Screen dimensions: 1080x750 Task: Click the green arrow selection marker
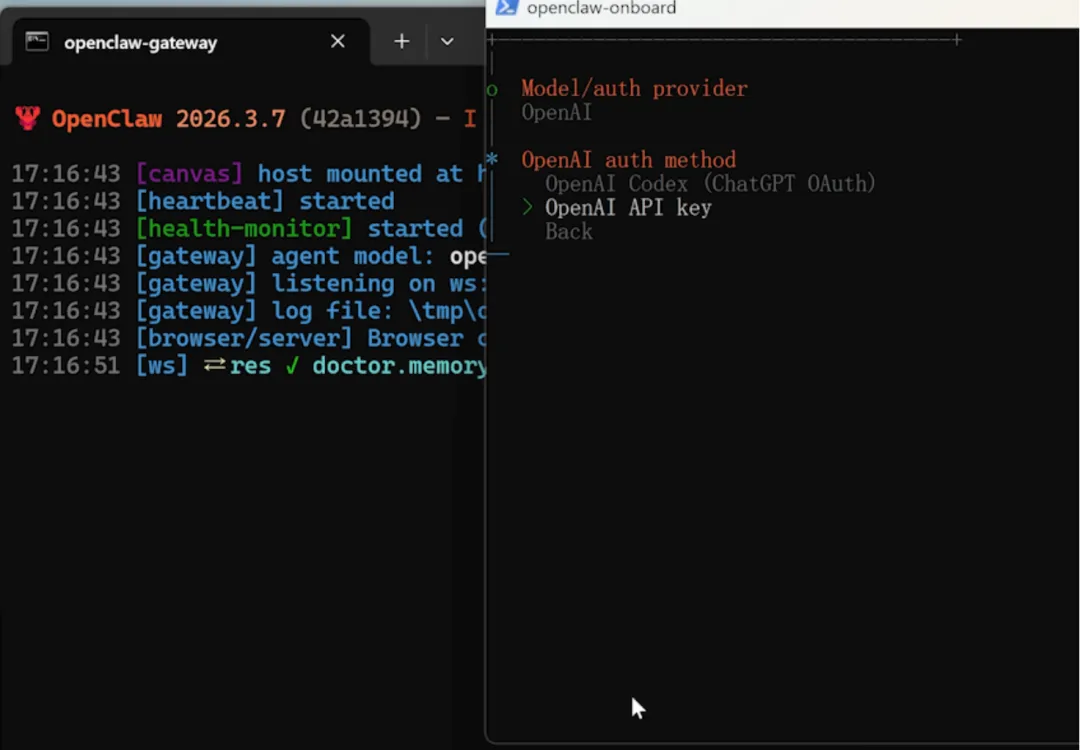[x=528, y=207]
